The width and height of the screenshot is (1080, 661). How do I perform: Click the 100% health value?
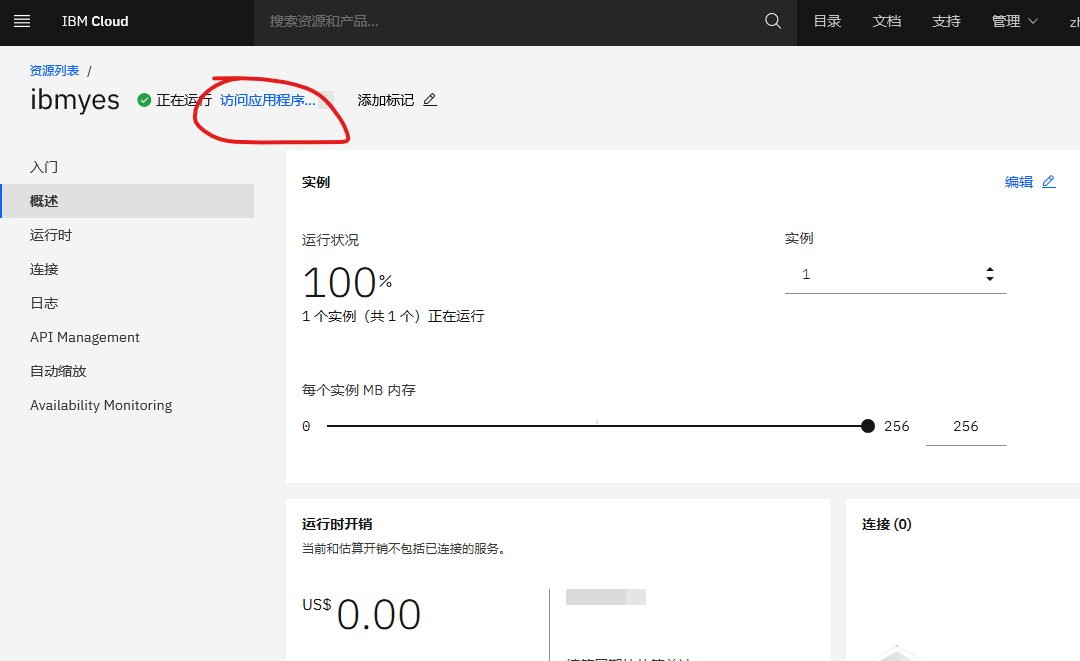(x=347, y=282)
